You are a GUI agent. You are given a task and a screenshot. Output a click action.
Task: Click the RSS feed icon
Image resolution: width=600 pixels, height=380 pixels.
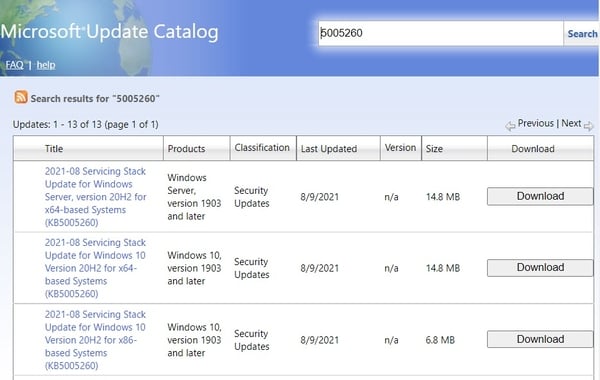click(x=21, y=97)
